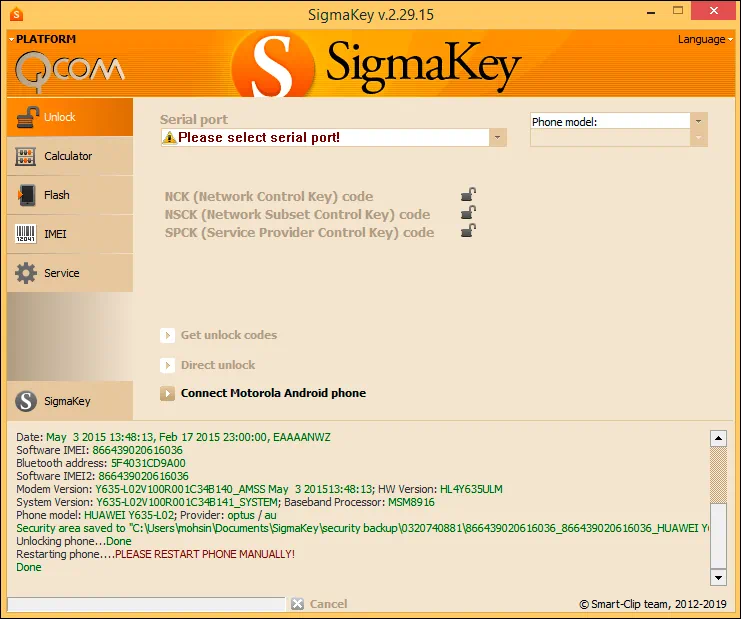
Task: Click the warning icon in serial port field
Action: click(x=169, y=138)
